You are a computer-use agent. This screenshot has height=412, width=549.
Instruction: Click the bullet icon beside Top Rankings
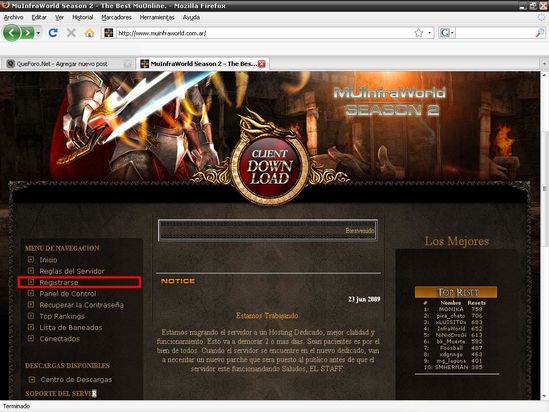pos(31,316)
